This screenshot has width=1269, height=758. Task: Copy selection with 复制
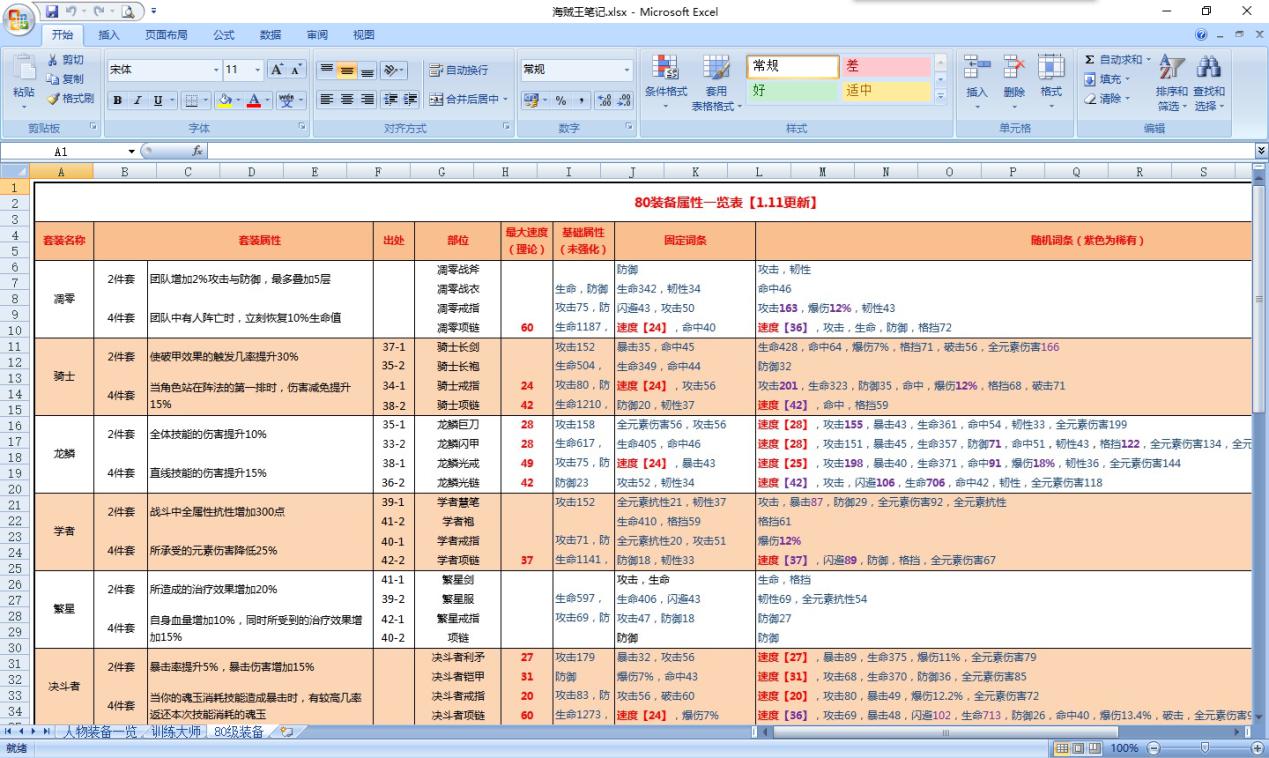[x=68, y=79]
